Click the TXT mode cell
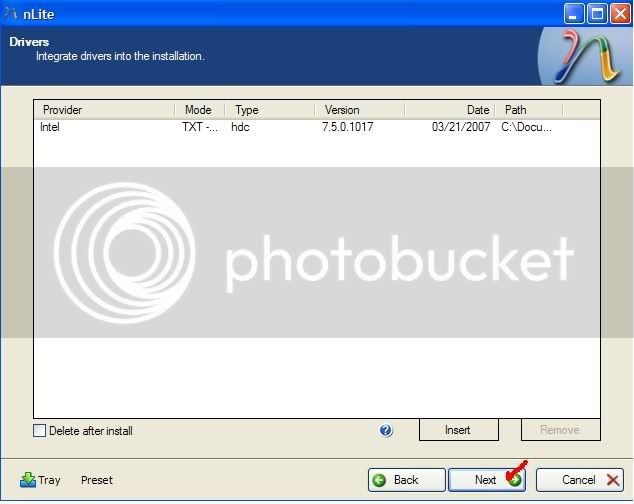 [200, 127]
